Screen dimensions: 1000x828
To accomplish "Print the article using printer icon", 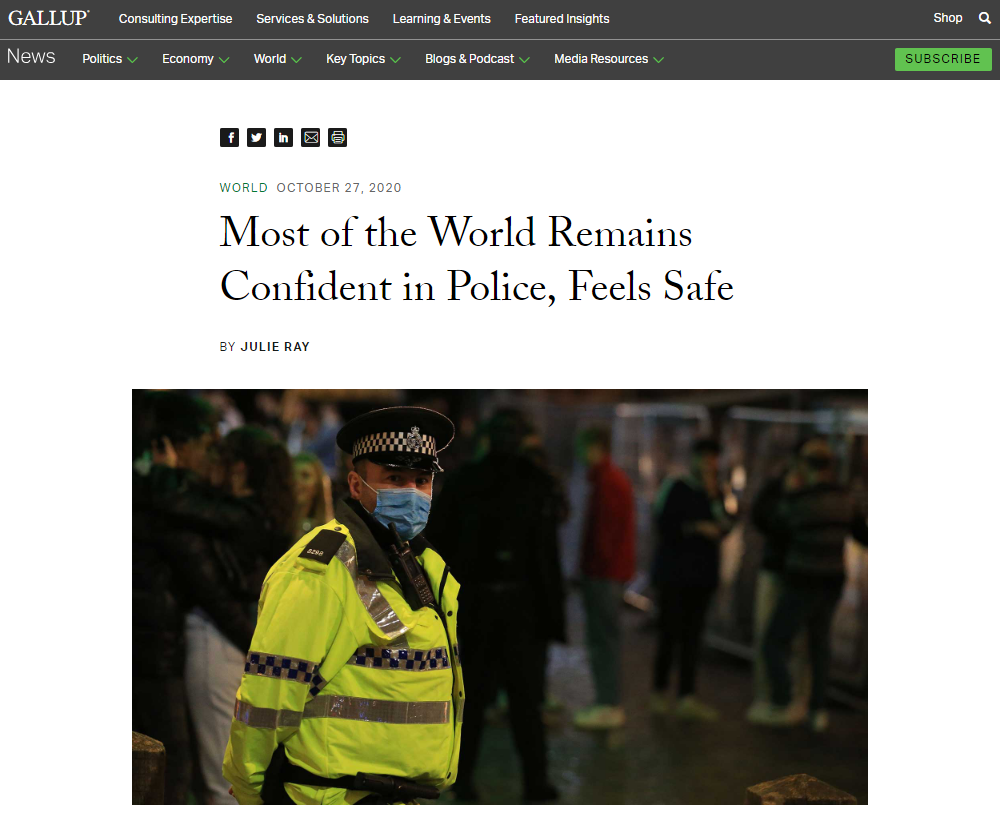I will coord(337,137).
